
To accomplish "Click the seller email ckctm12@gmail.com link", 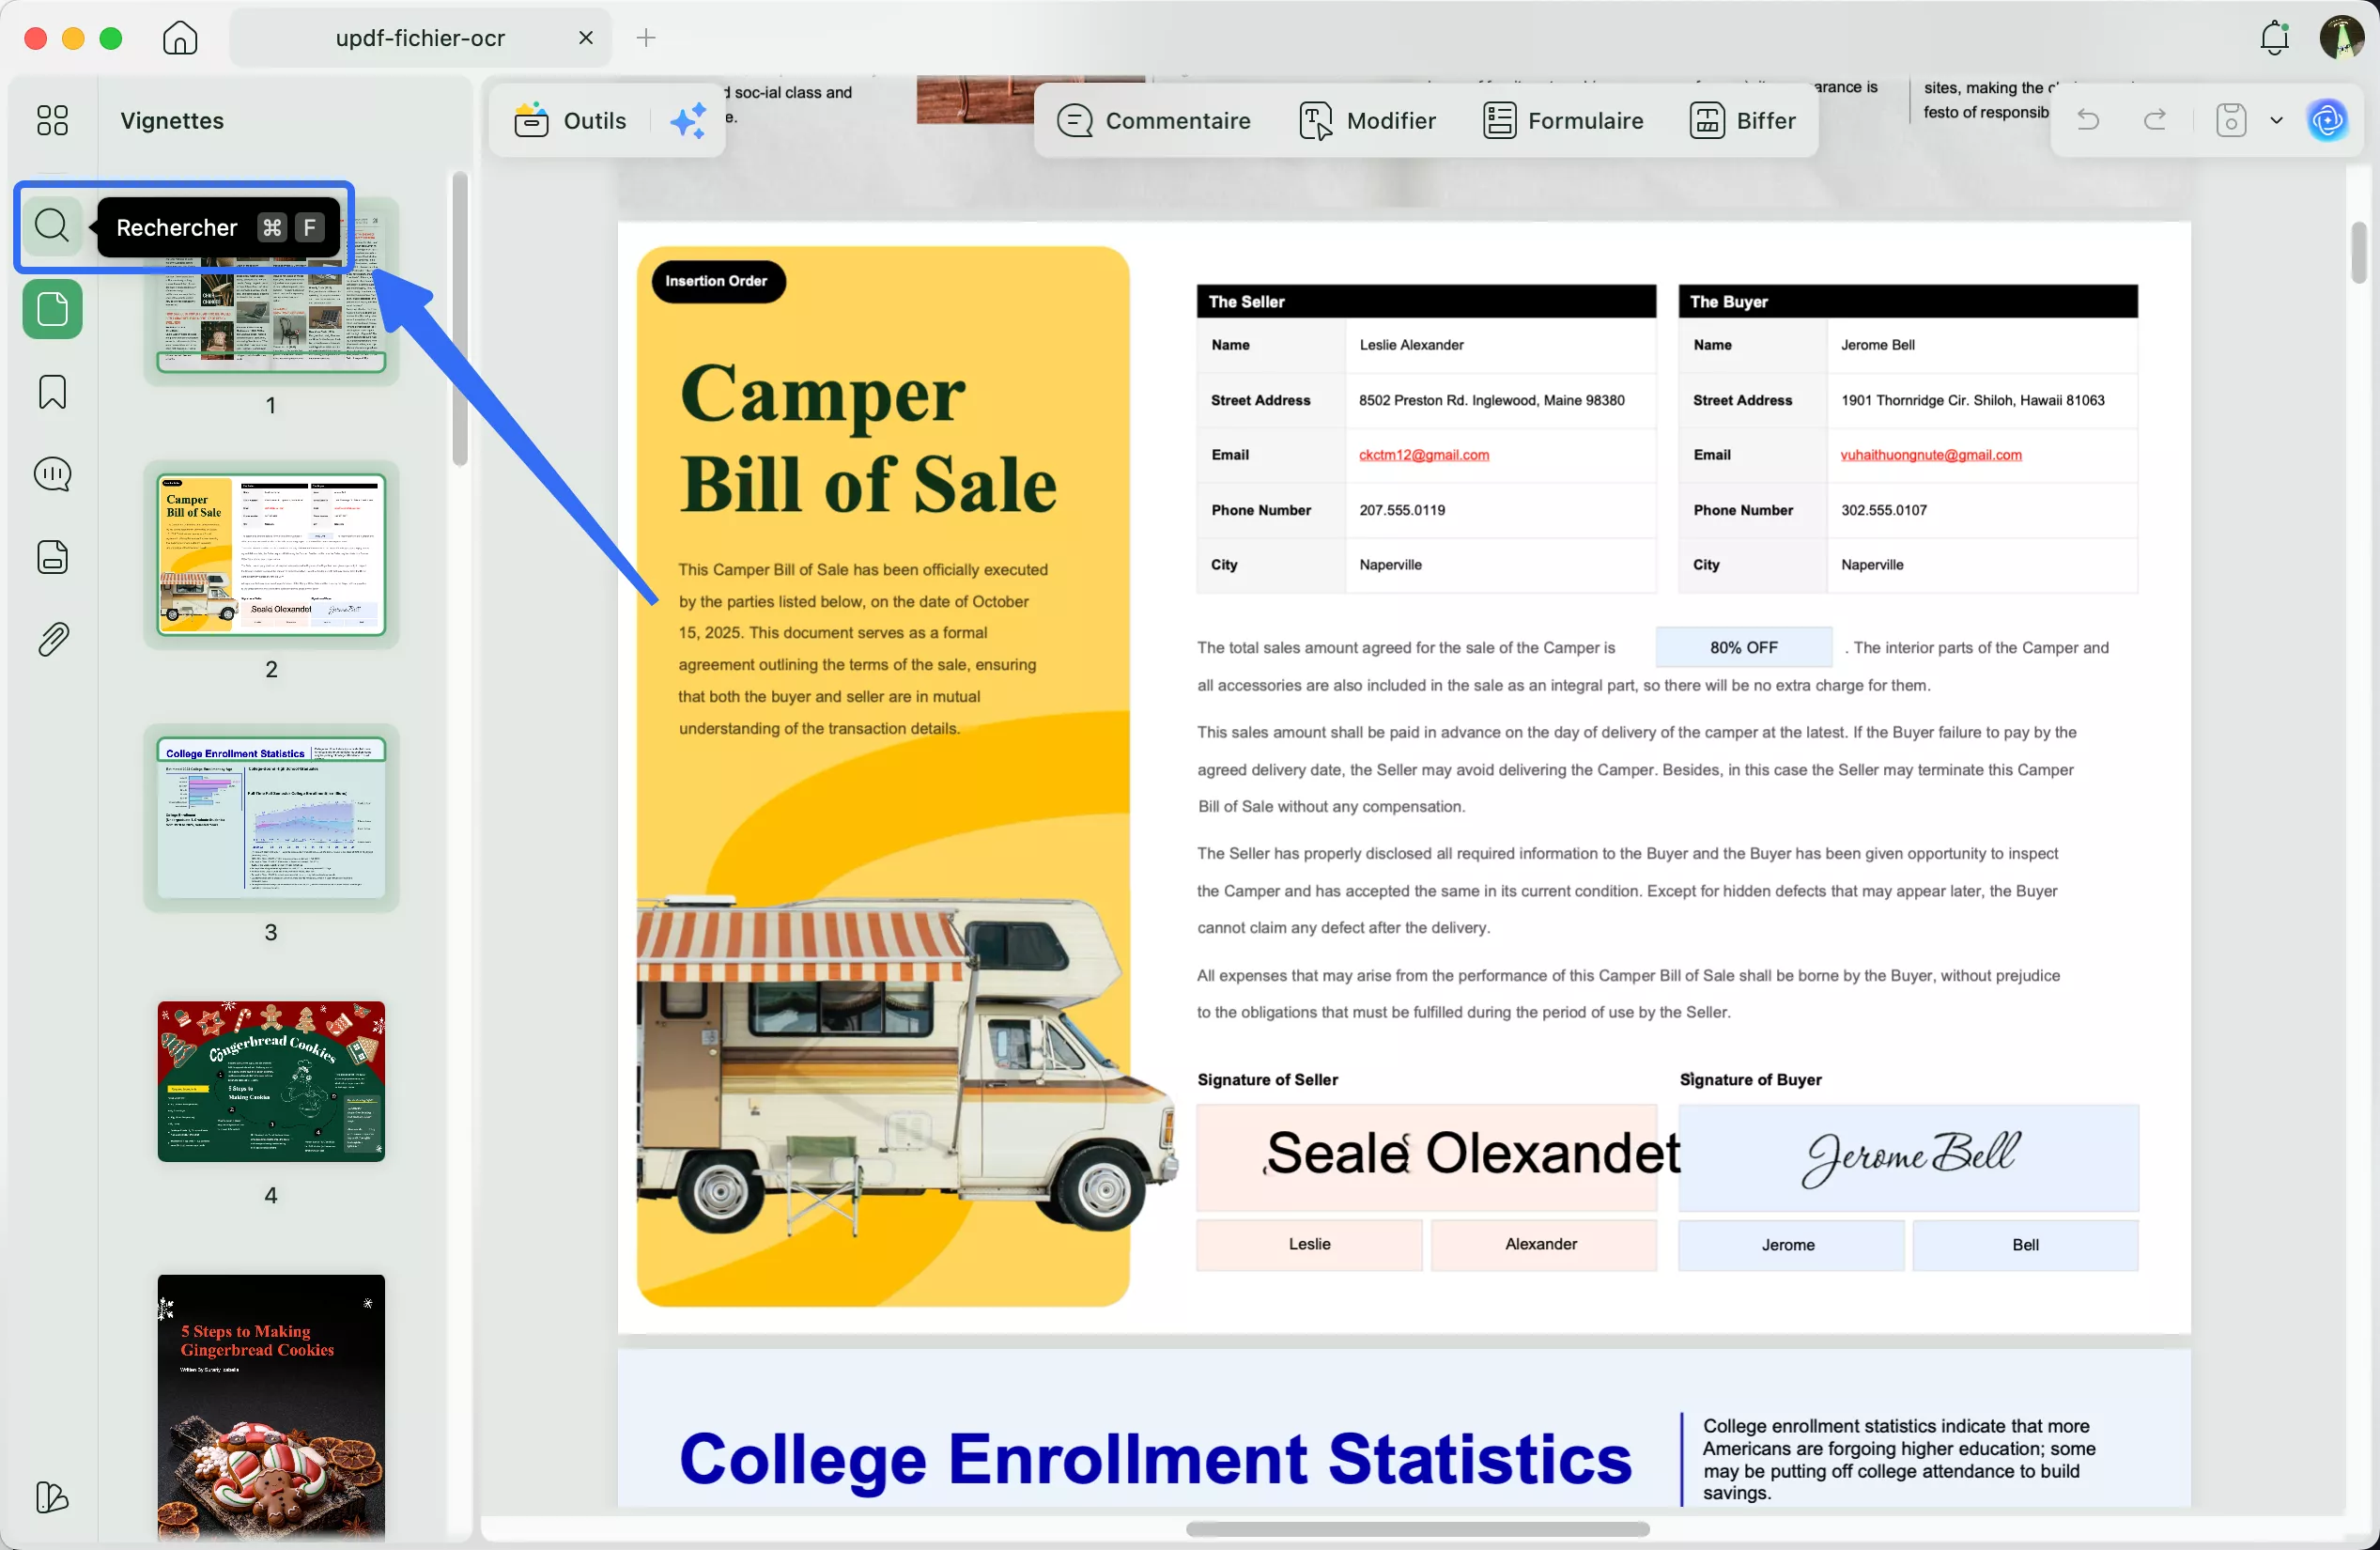I will [1423, 455].
